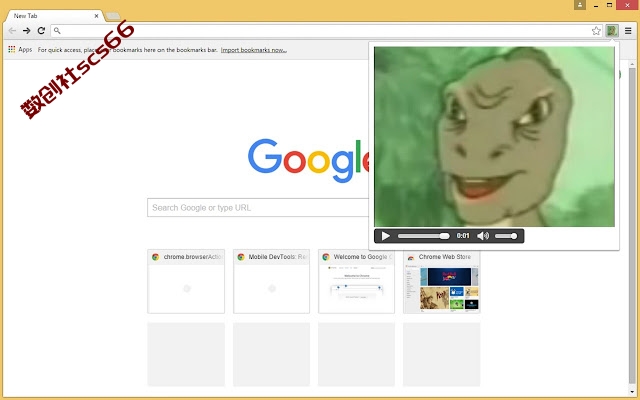Reload the page with the refresh icon
The image size is (640, 400).
[41, 31]
